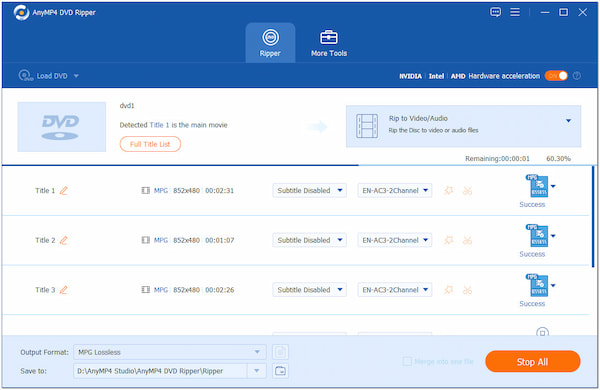
Task: Click the Intel label
Action: pos(436,76)
